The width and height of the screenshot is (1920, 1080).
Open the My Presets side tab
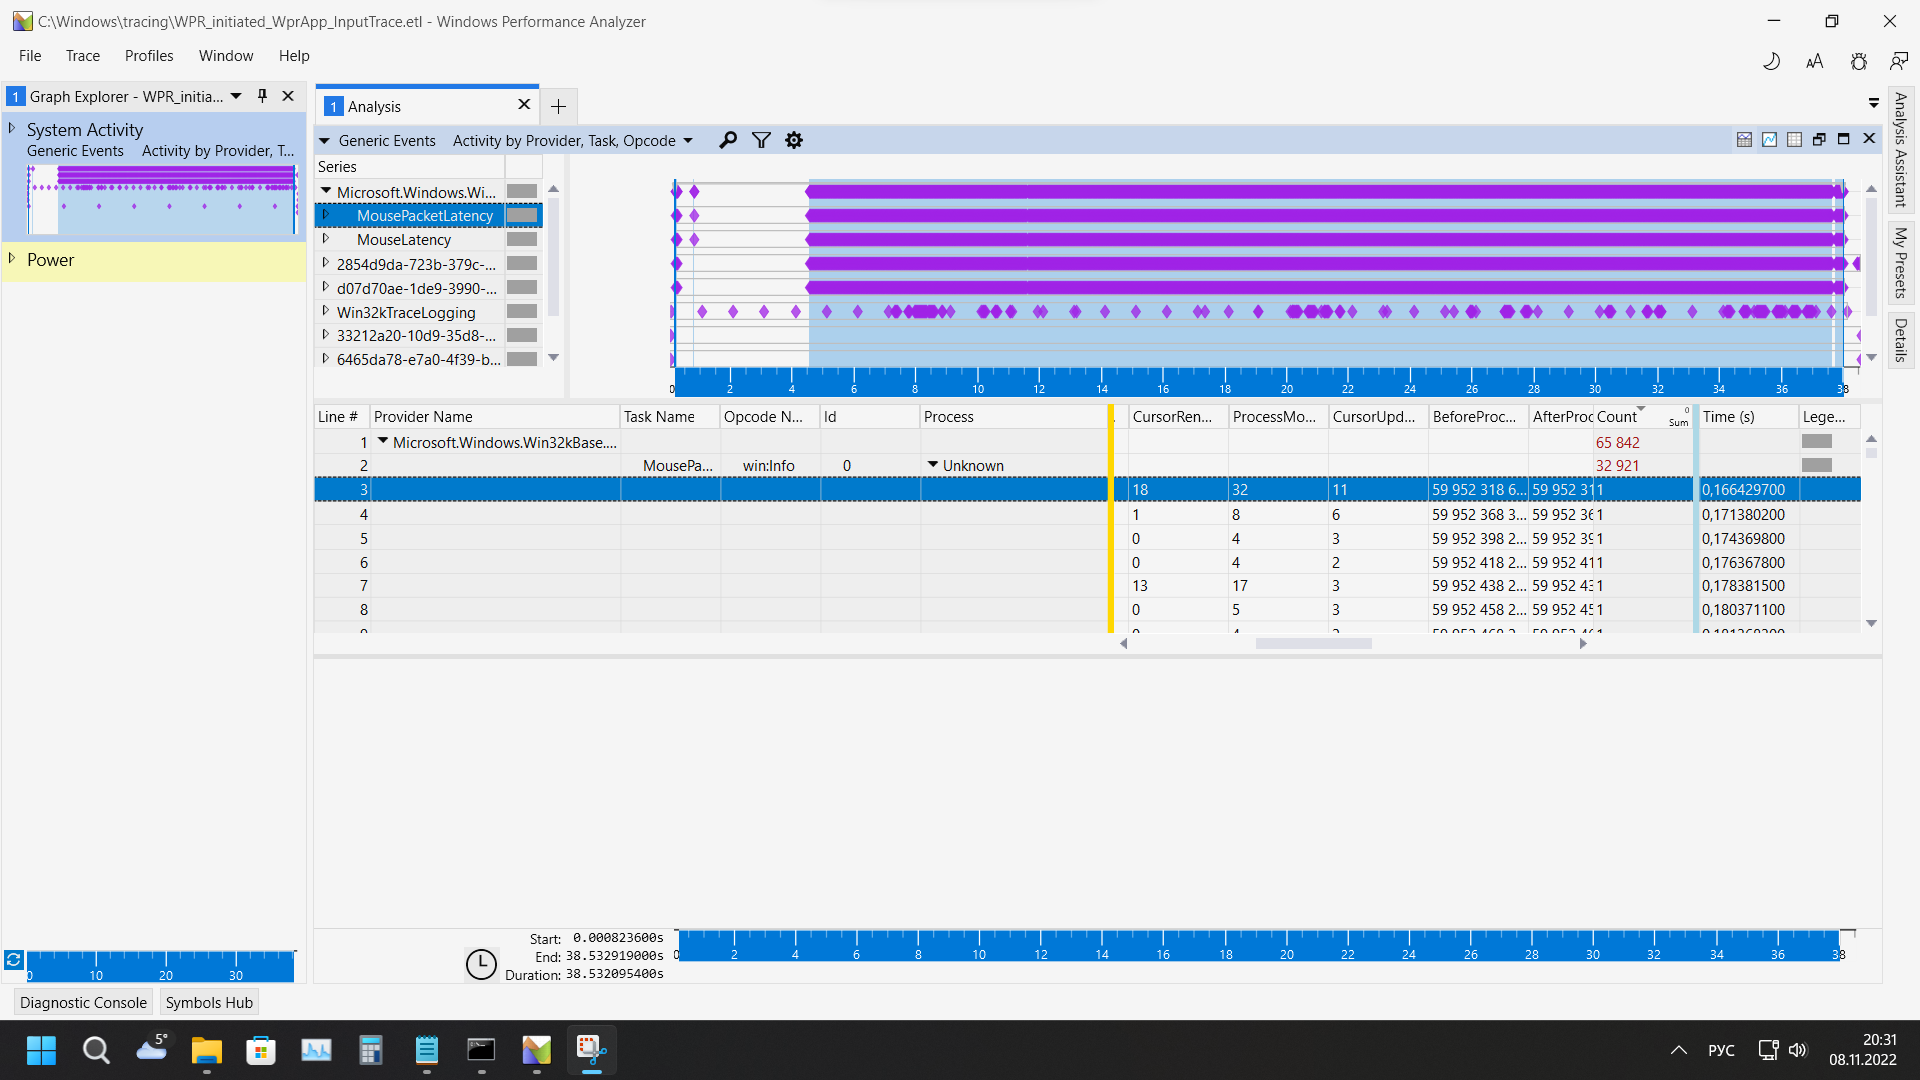coord(1901,262)
